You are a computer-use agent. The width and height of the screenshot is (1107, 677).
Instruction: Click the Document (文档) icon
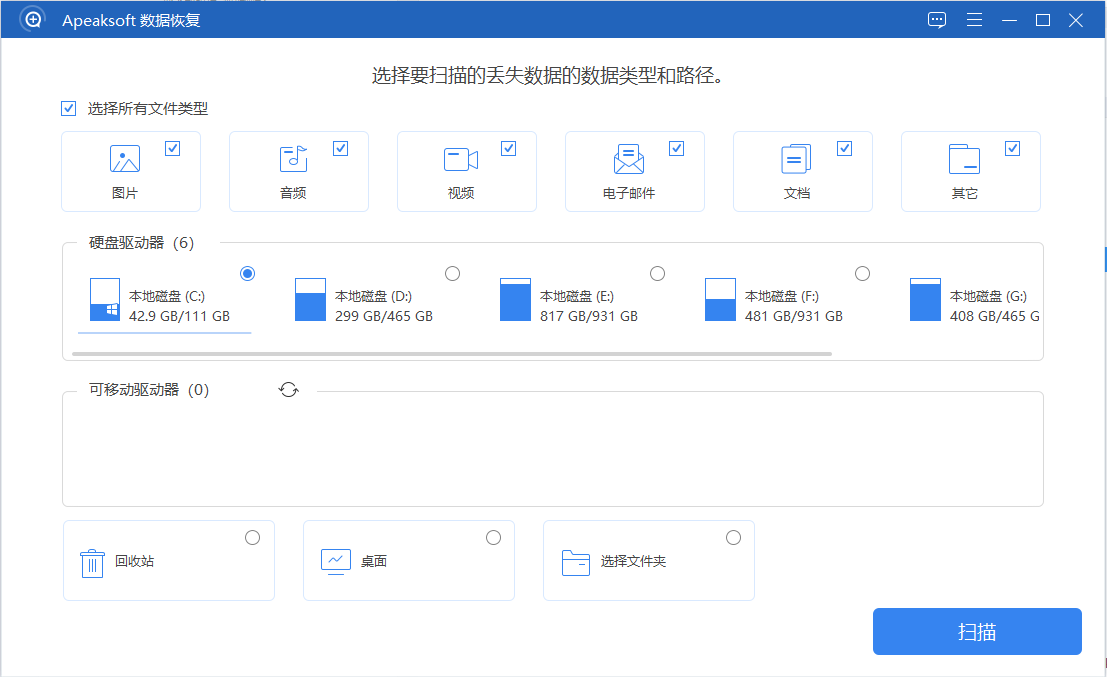tap(796, 159)
